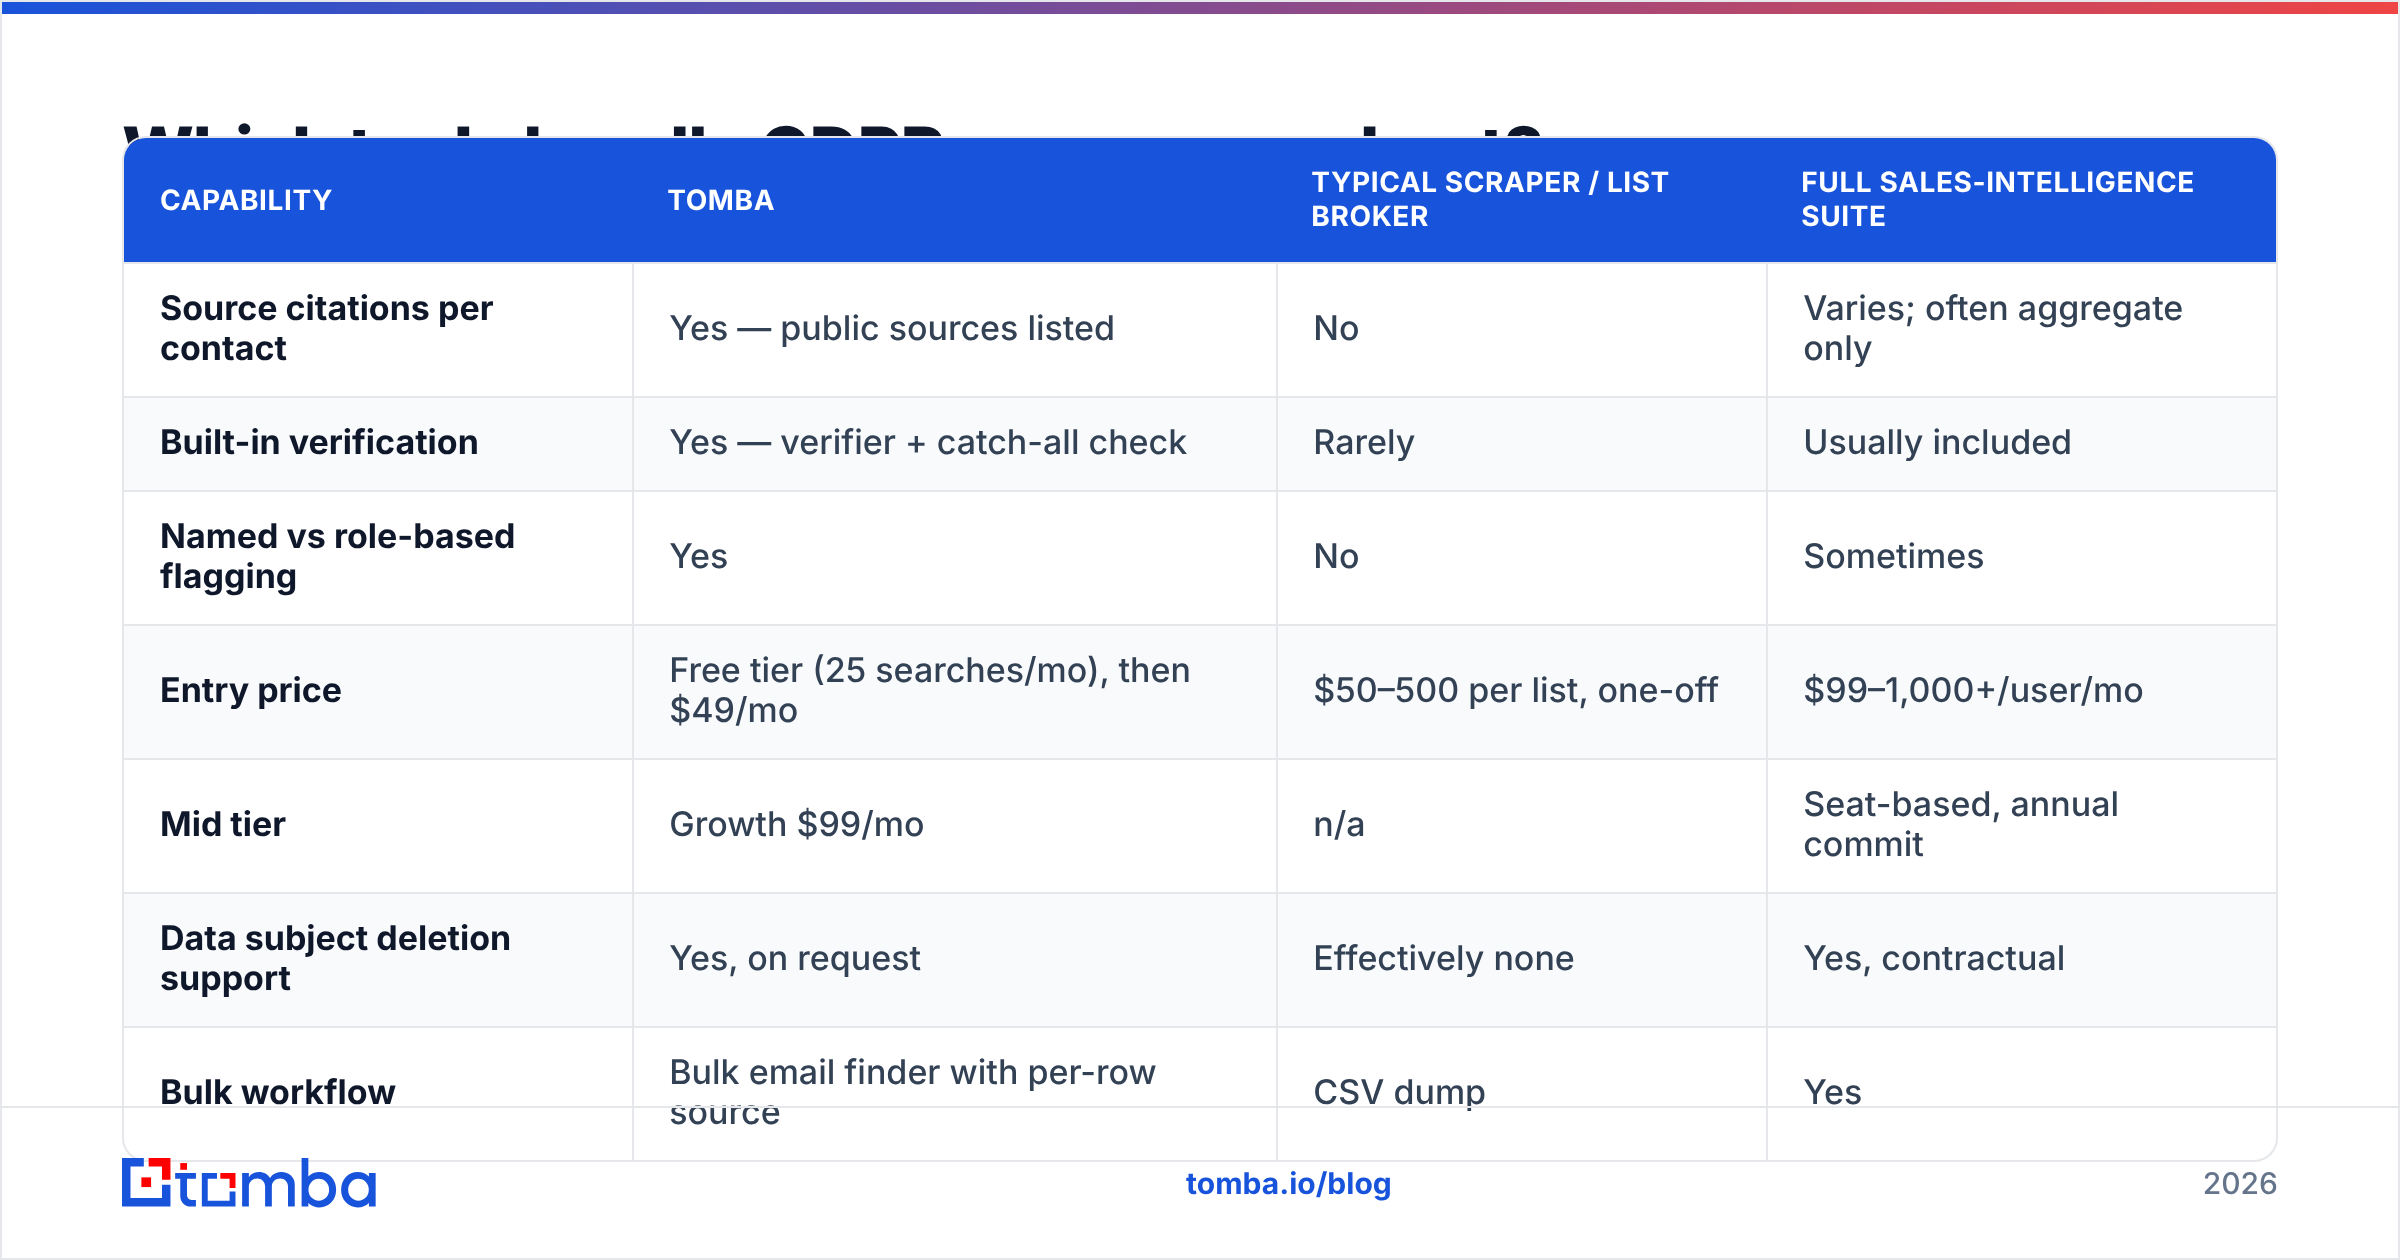The height and width of the screenshot is (1260, 2400).
Task: Click 'Yes, on request' cell
Action: (x=795, y=958)
